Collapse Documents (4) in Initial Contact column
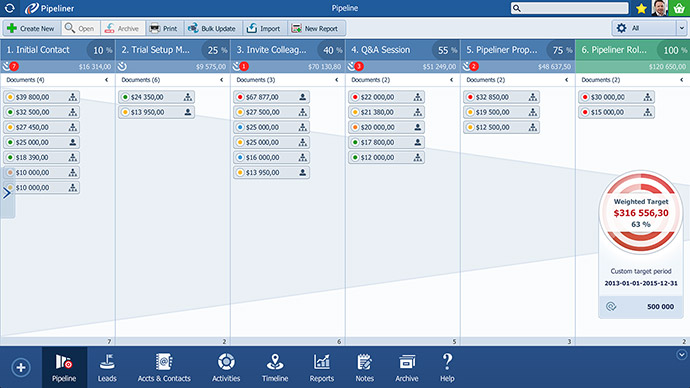This screenshot has width=690, height=388. (x=106, y=80)
